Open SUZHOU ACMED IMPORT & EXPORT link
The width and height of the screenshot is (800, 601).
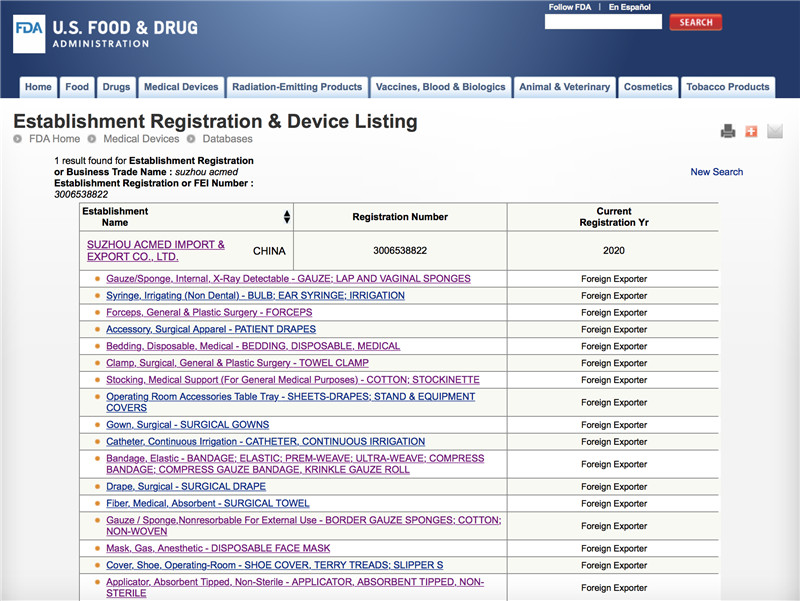[156, 251]
